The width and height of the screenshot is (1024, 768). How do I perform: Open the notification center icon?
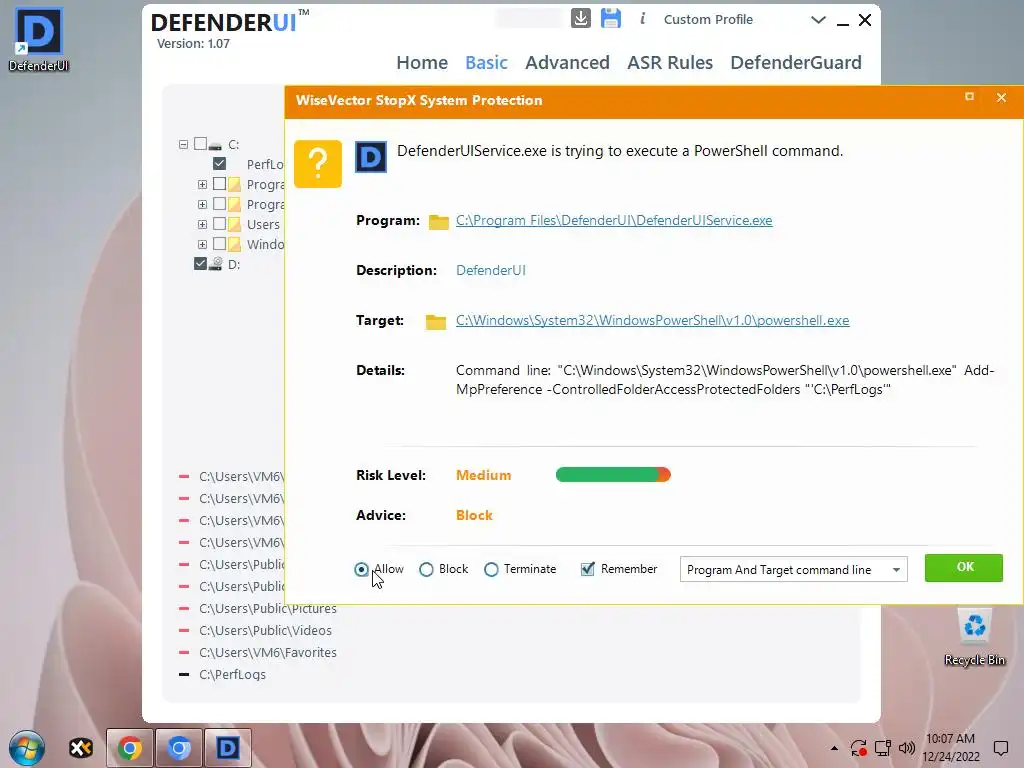(x=1000, y=748)
